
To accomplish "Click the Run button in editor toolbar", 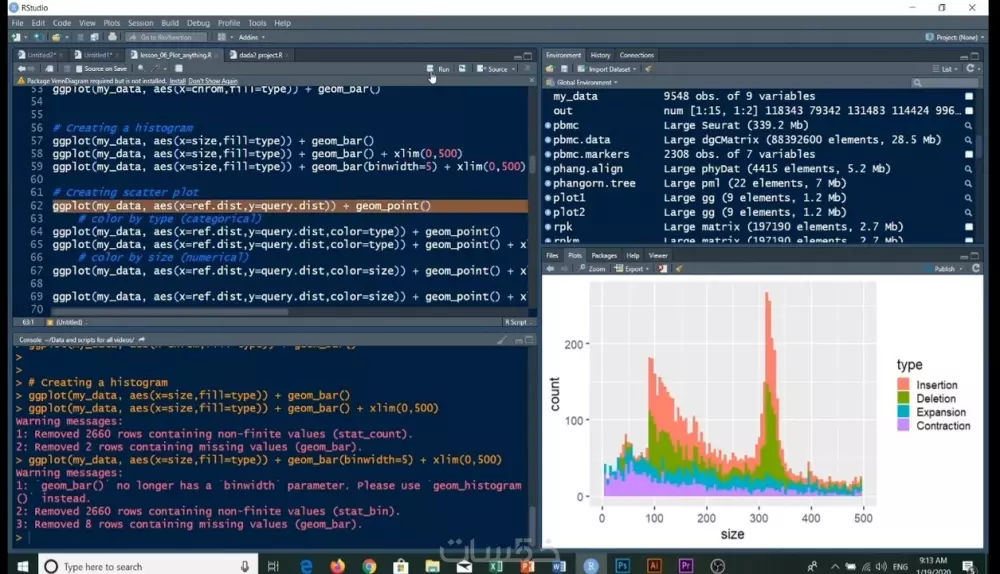I will 438,68.
